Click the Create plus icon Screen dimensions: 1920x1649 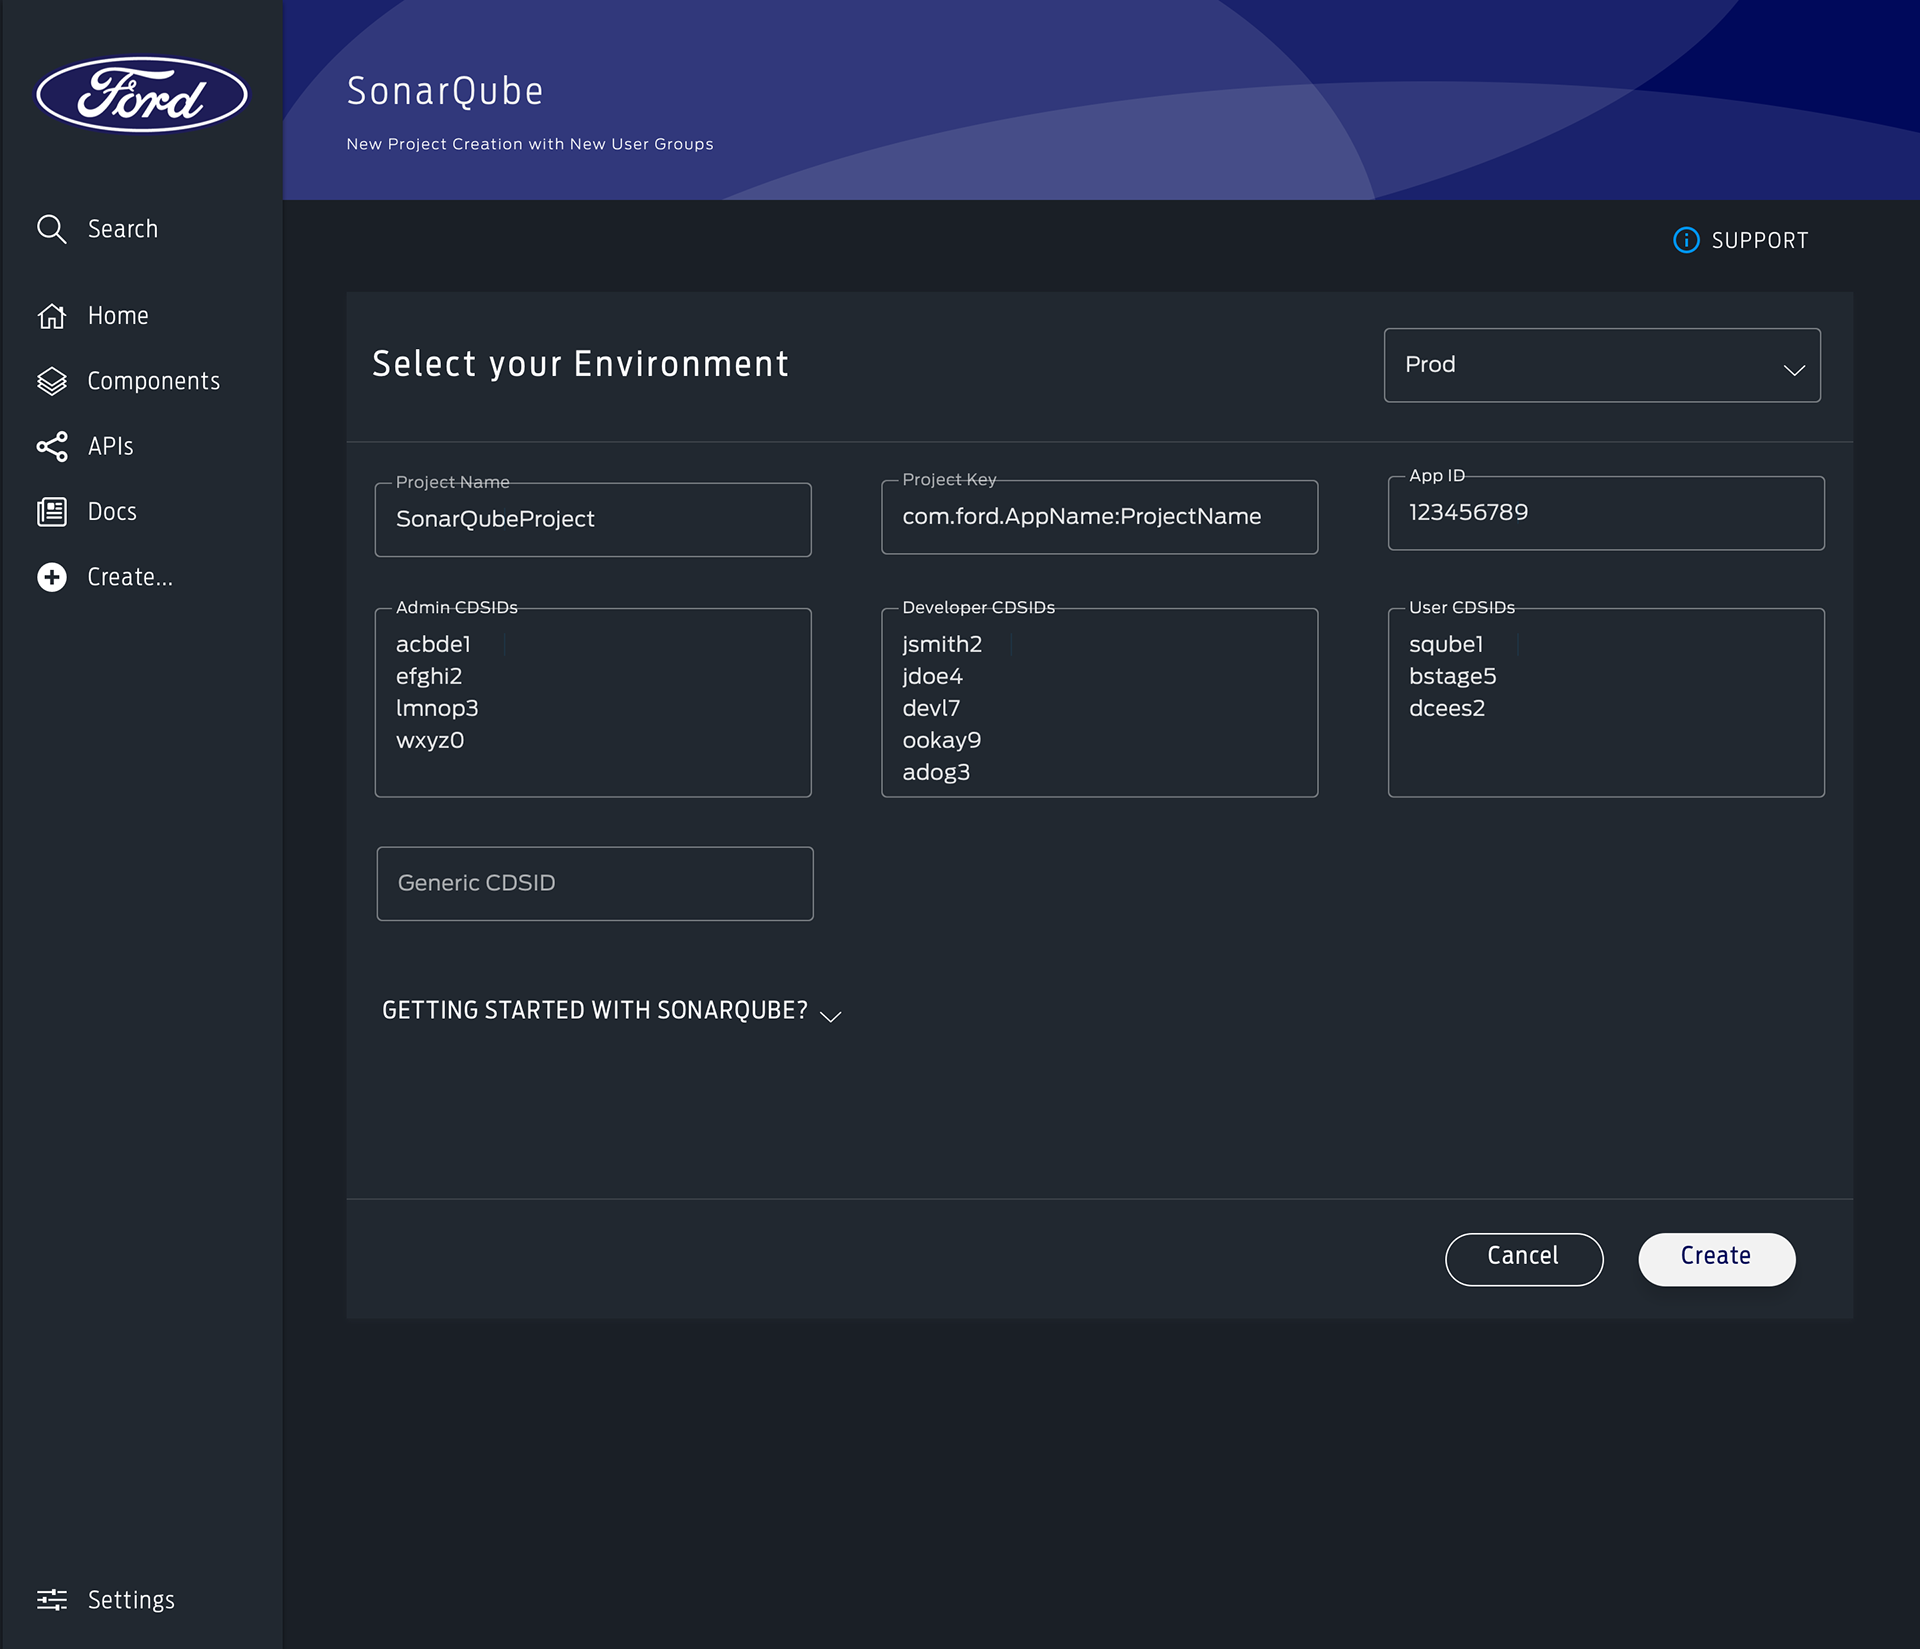coord(52,577)
